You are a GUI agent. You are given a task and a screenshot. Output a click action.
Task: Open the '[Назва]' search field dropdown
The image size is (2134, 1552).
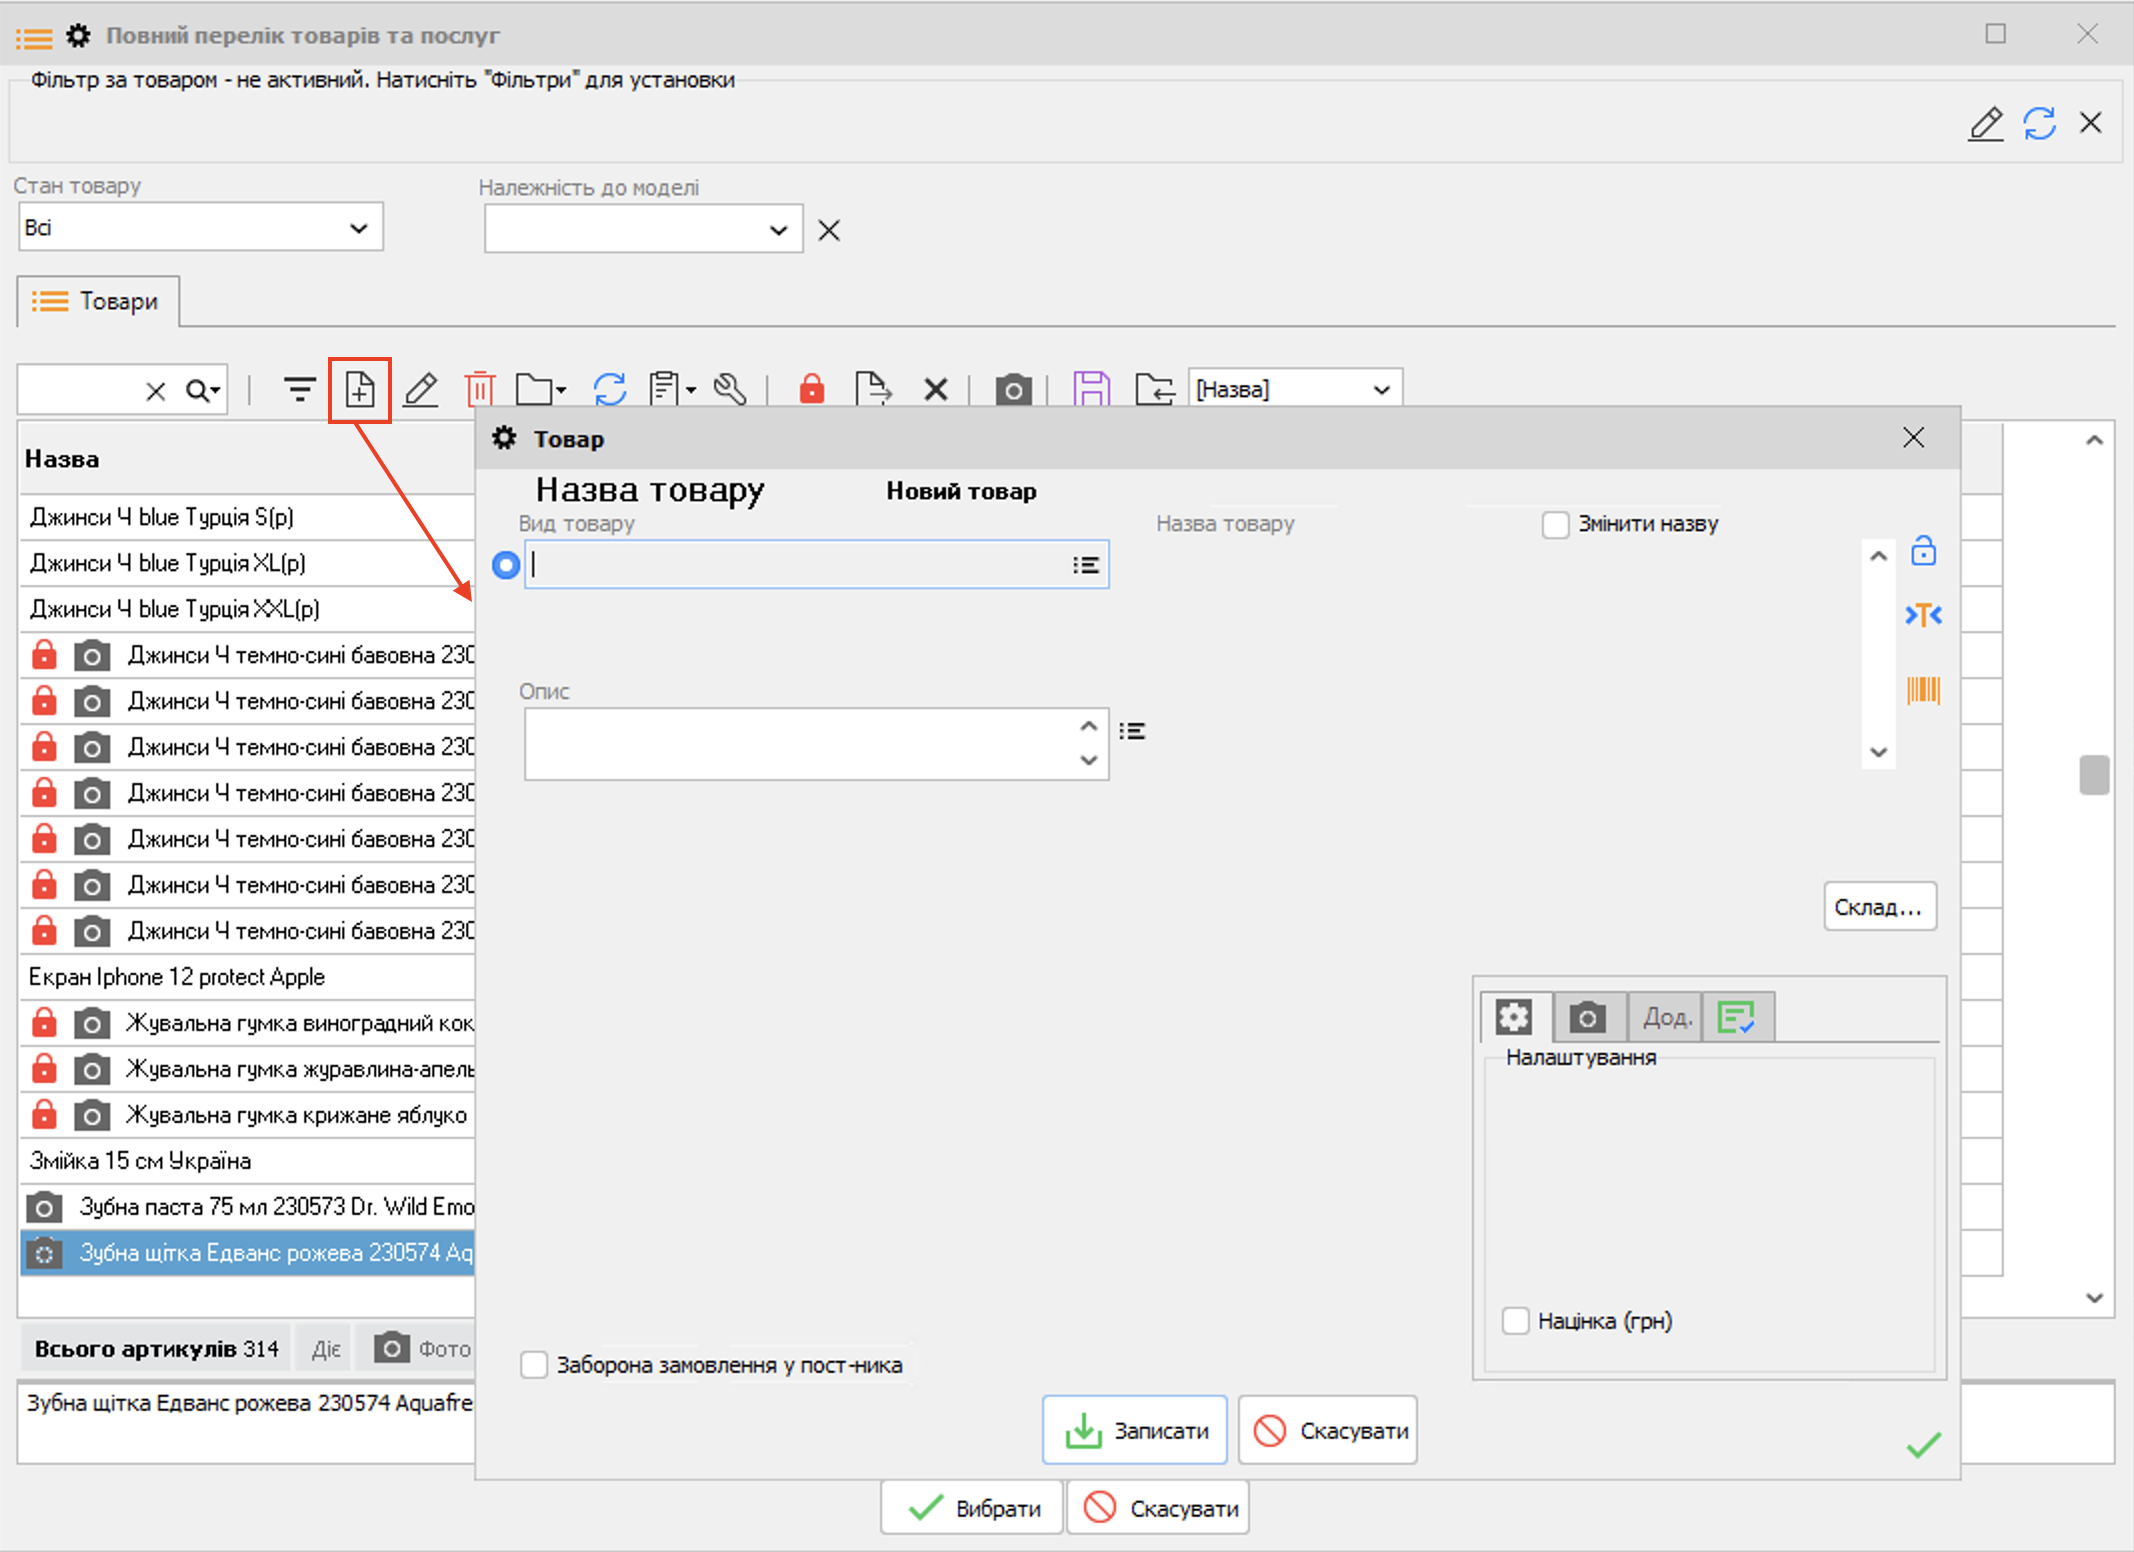click(x=1381, y=390)
